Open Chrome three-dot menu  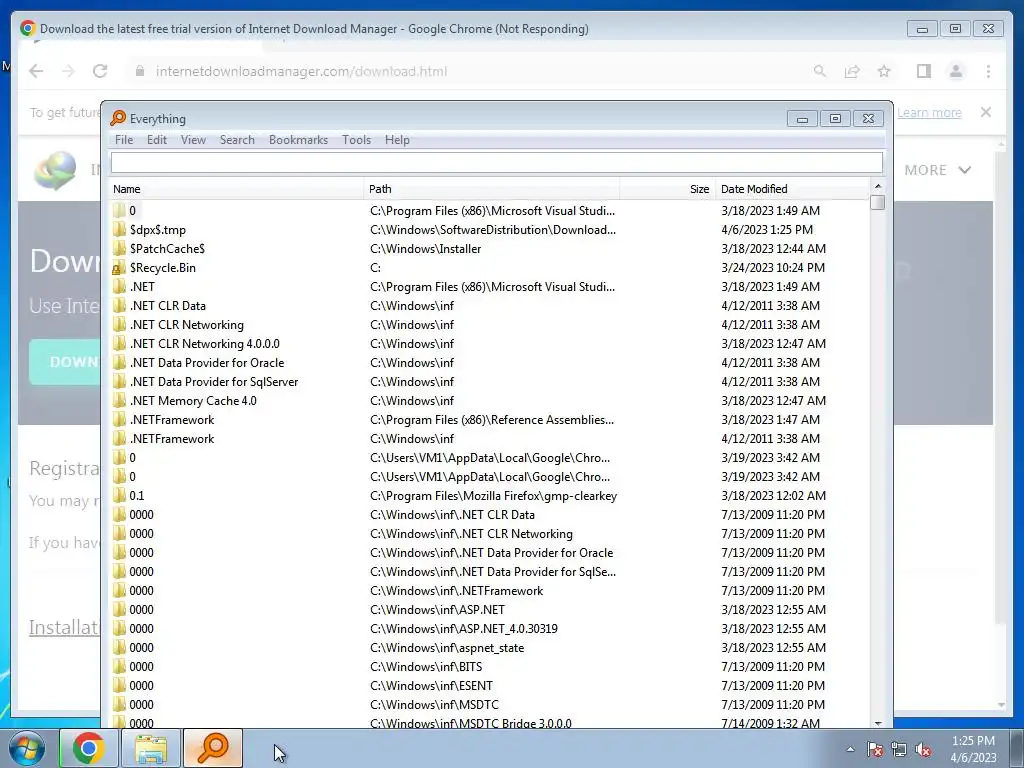pos(988,71)
